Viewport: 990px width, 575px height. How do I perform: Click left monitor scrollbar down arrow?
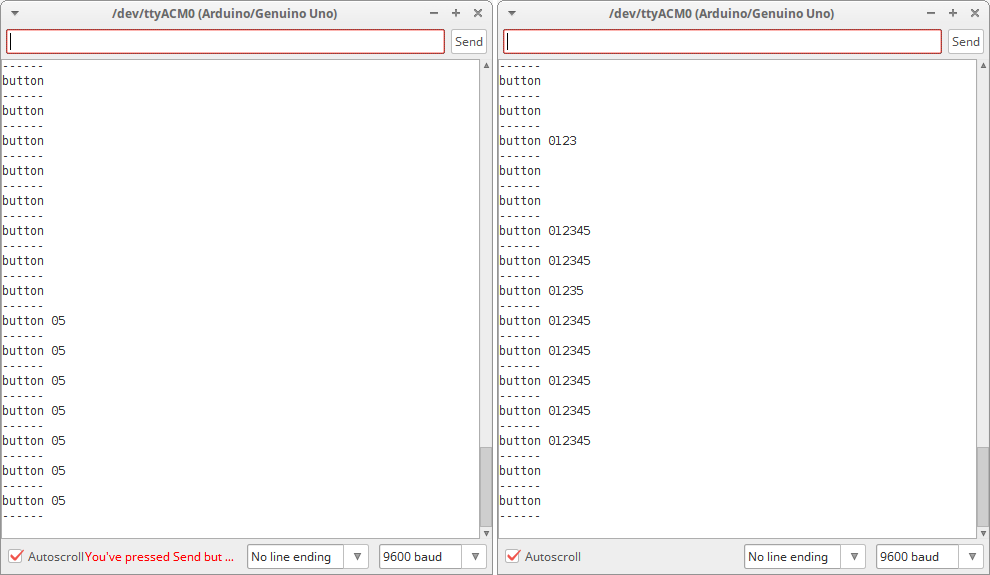click(486, 533)
